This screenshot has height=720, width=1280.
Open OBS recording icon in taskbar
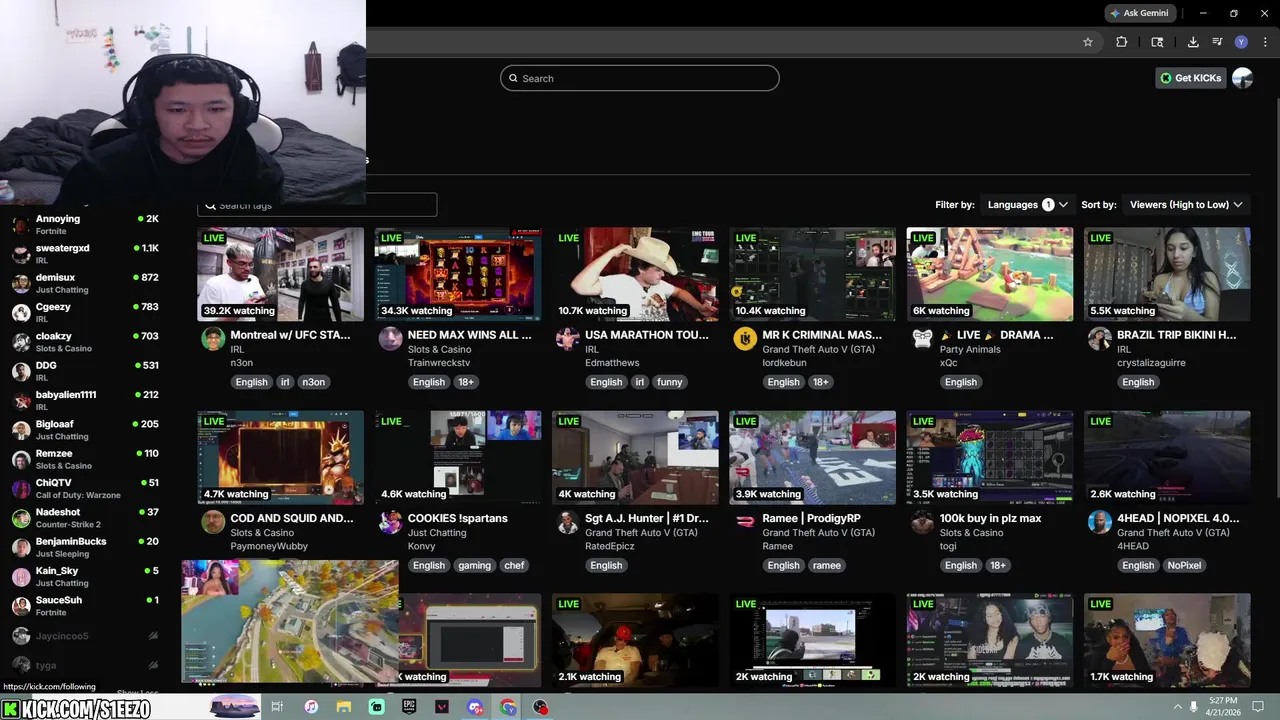coord(541,707)
